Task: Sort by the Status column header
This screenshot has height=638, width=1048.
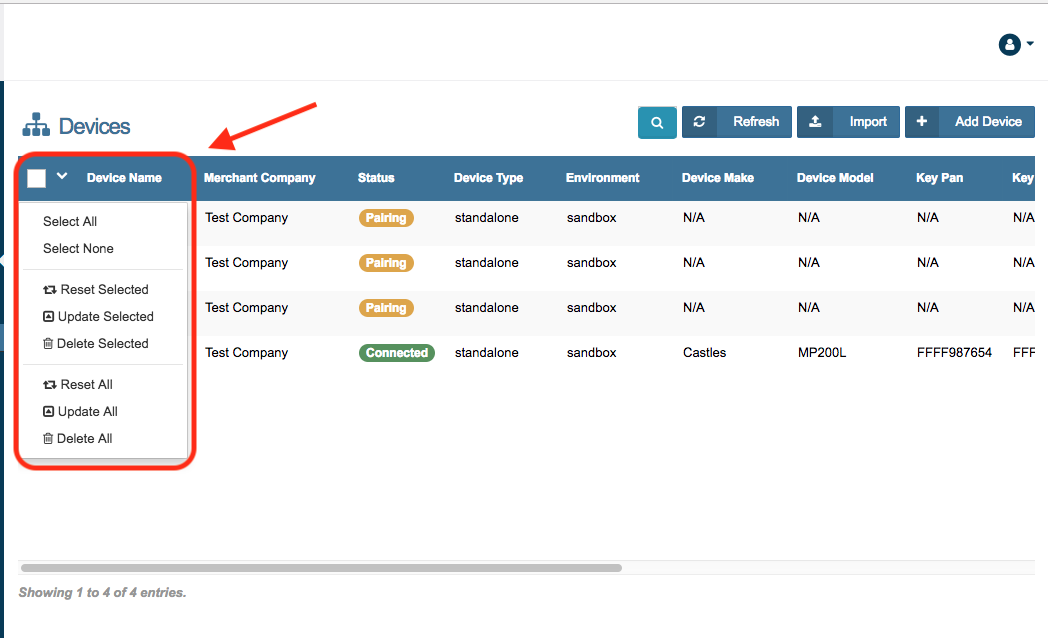Action: pos(376,178)
